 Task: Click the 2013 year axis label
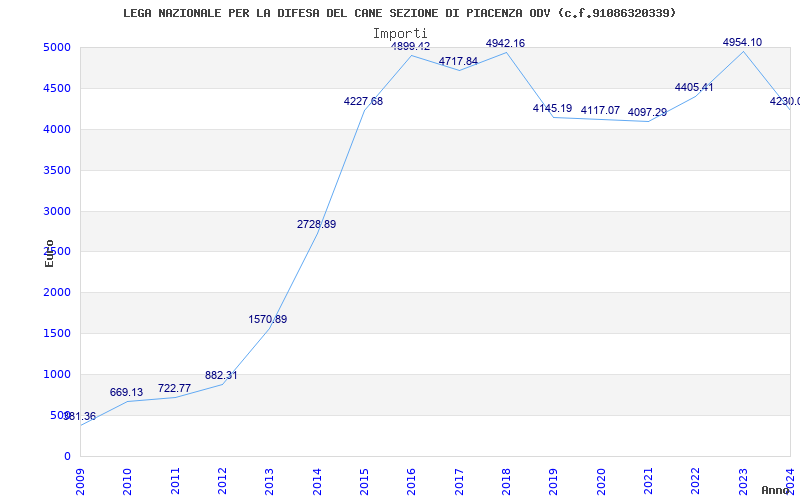[270, 482]
